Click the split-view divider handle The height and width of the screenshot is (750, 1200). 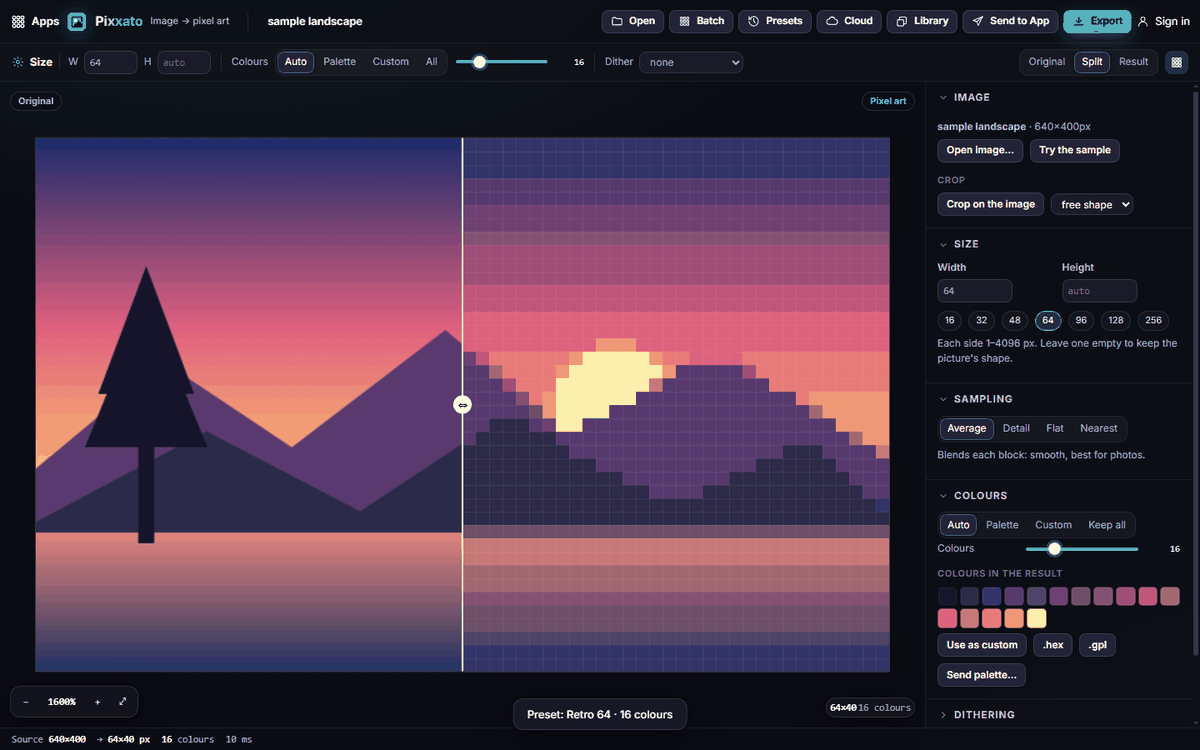tap(462, 405)
